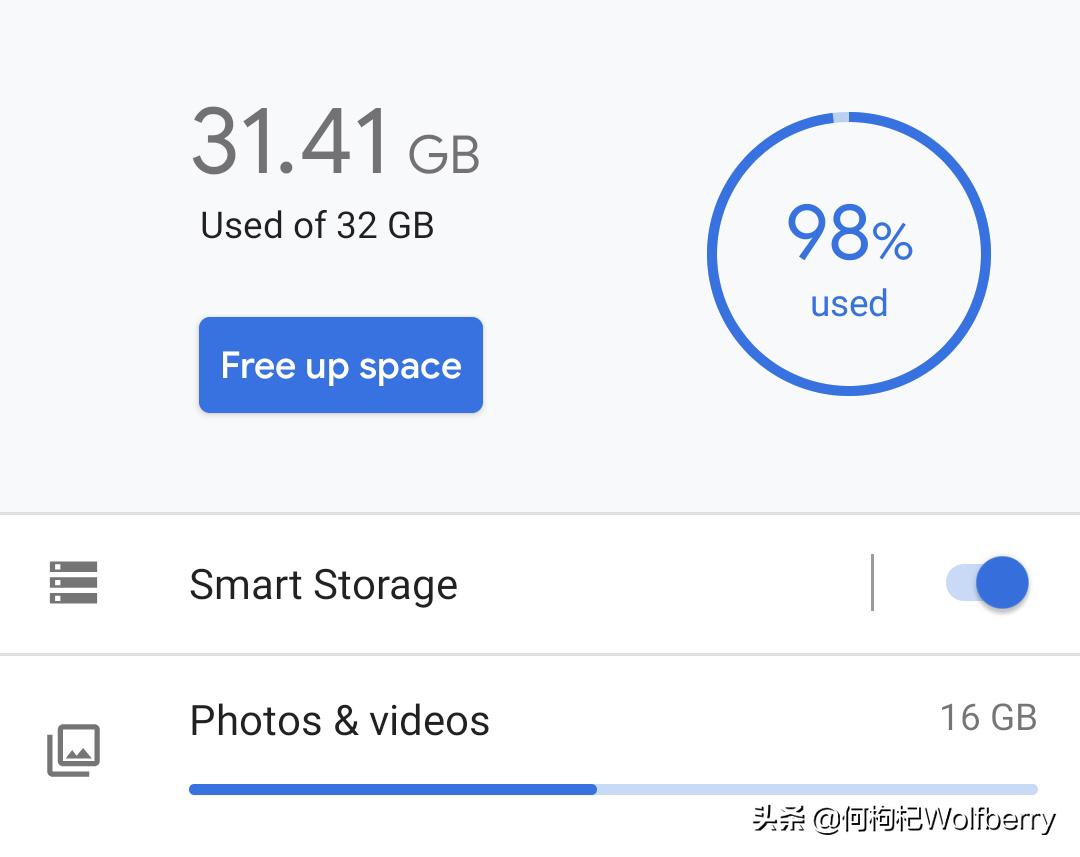
Task: Tap the Smart Storage stacked-drives icon
Action: (74, 583)
